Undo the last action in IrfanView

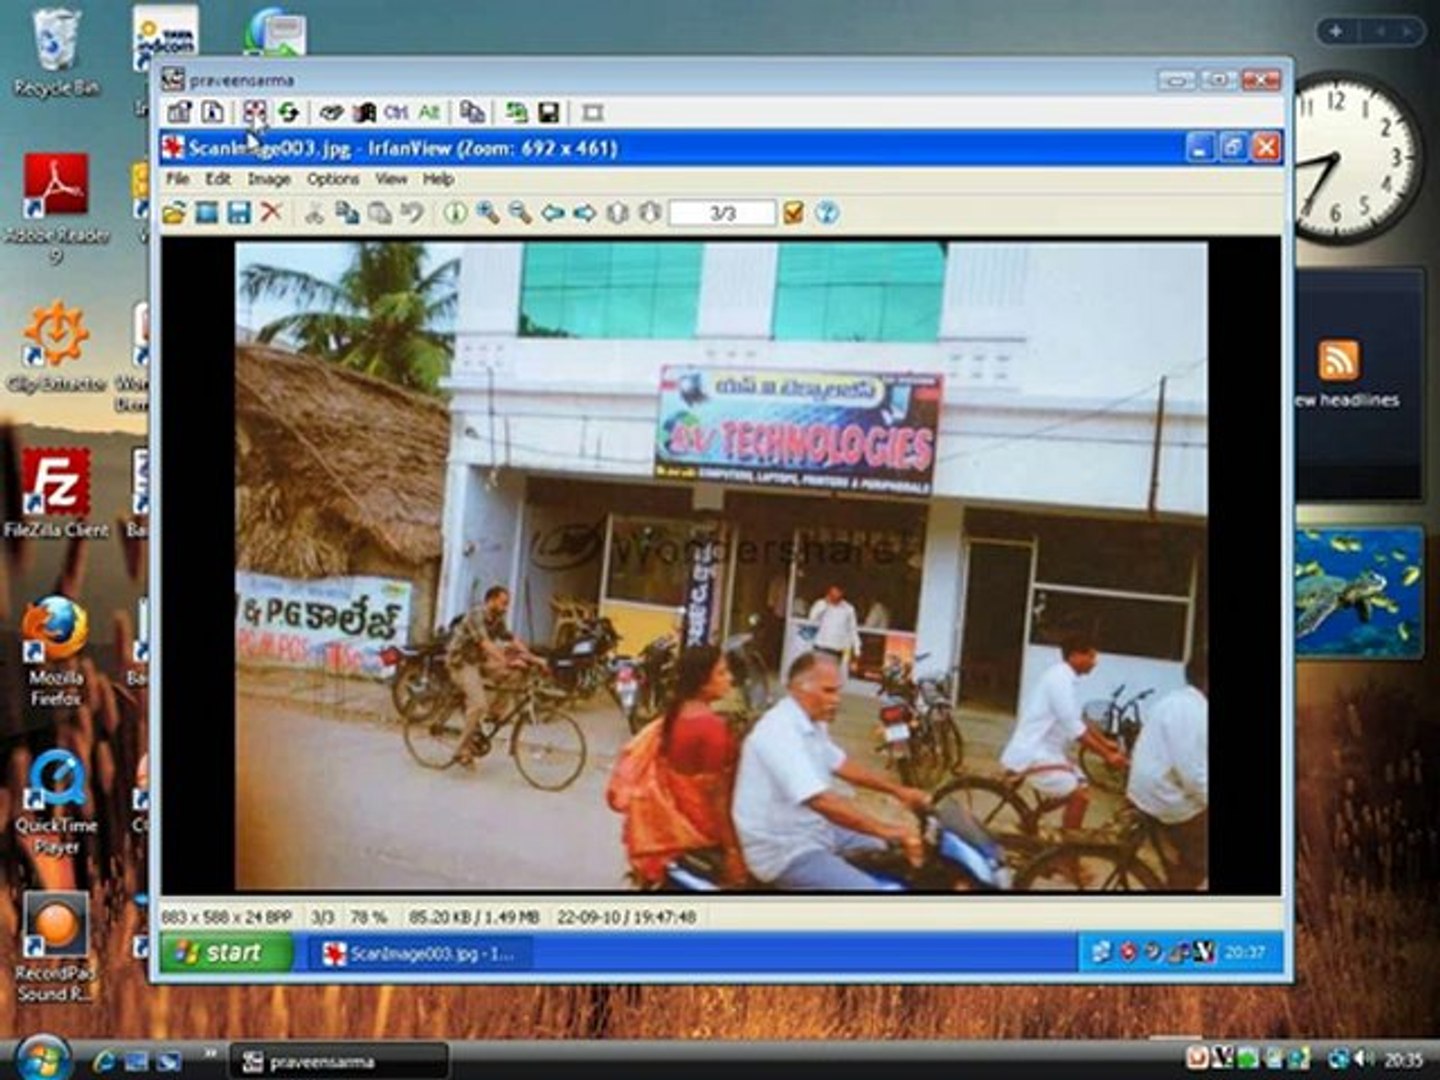click(412, 213)
